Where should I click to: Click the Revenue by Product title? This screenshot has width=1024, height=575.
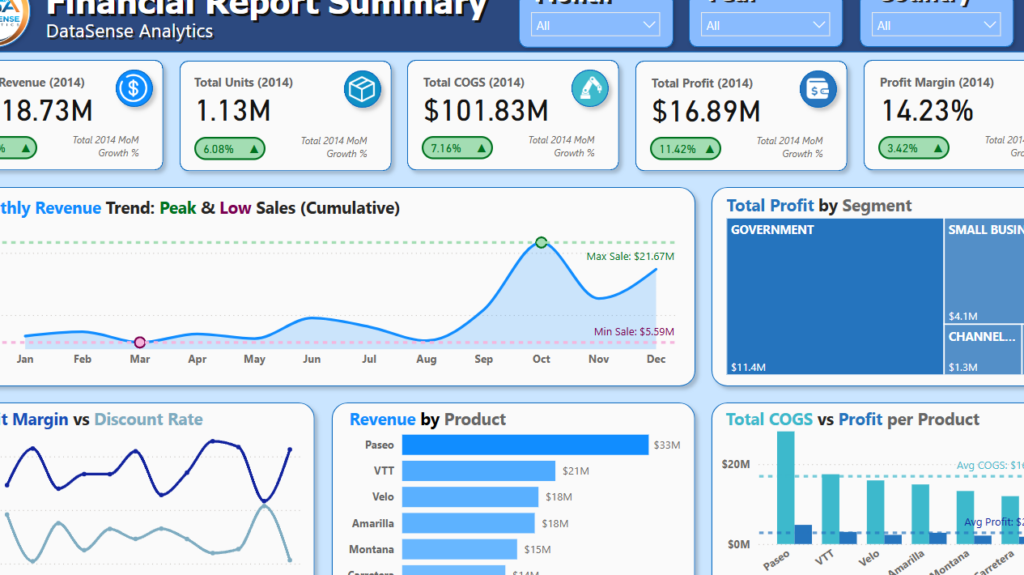tap(428, 419)
